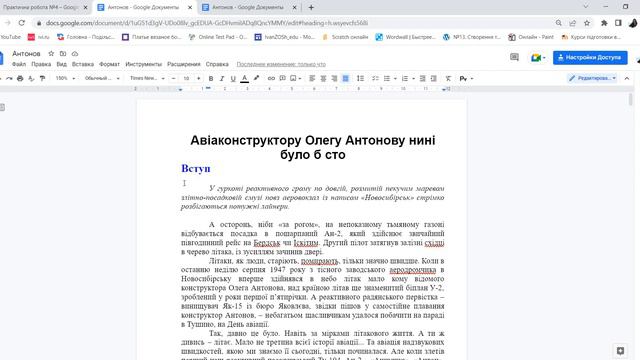Screen dimensions: 640x360
Task: Click the Вступ heading
Action: 196,168
